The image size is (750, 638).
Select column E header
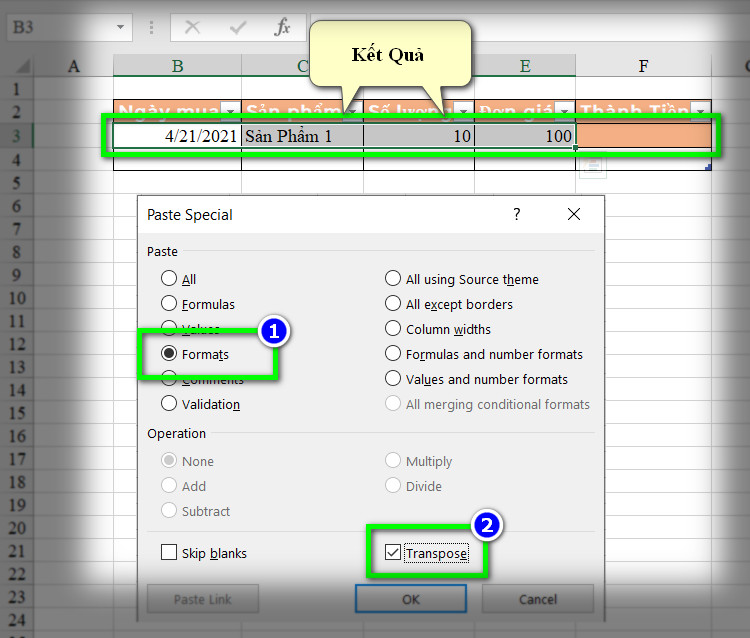coord(525,66)
